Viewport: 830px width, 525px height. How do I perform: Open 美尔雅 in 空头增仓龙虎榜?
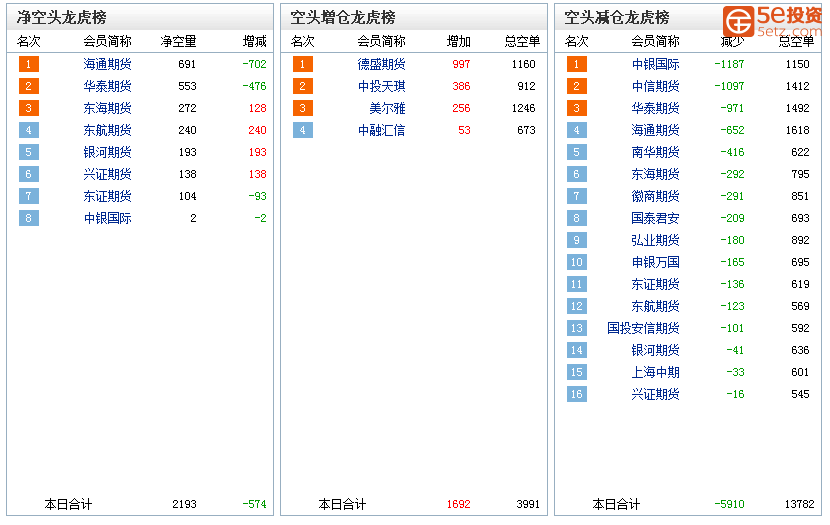(x=387, y=108)
